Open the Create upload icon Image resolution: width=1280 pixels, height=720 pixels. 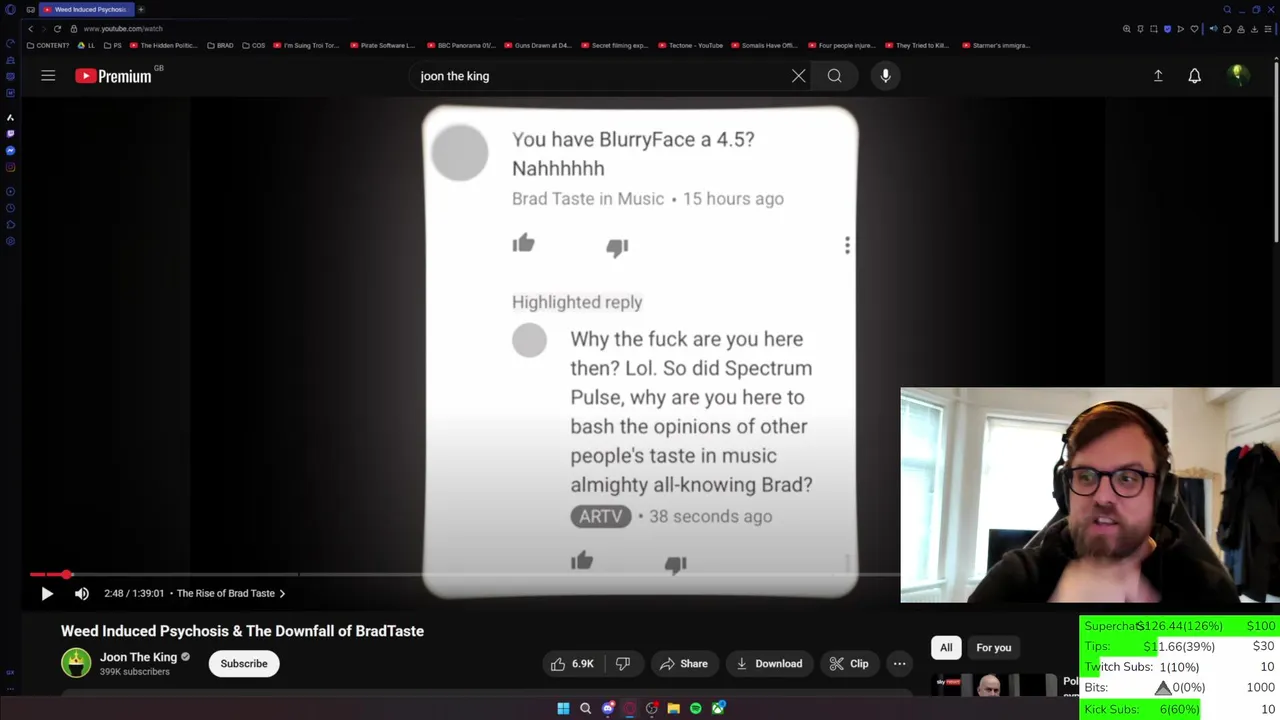pyautogui.click(x=1158, y=76)
